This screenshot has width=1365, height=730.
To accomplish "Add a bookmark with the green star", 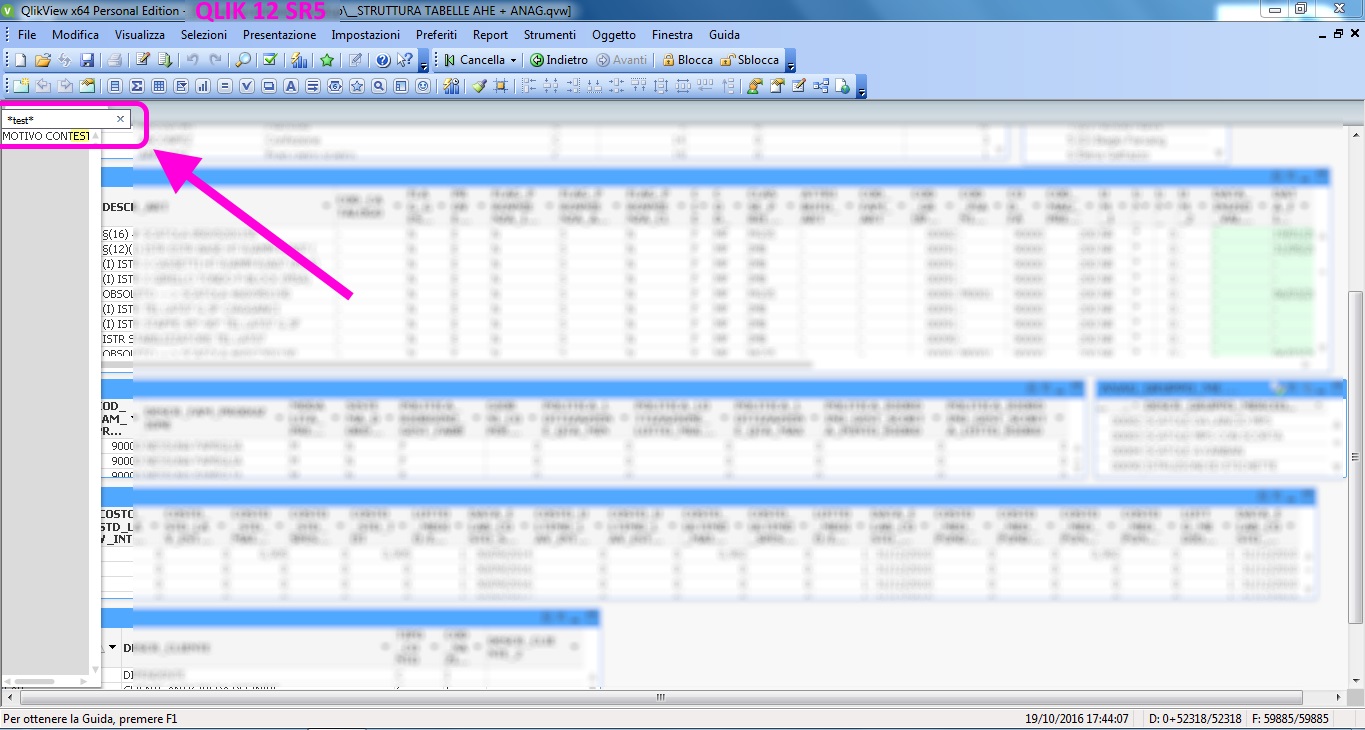I will click(x=327, y=60).
